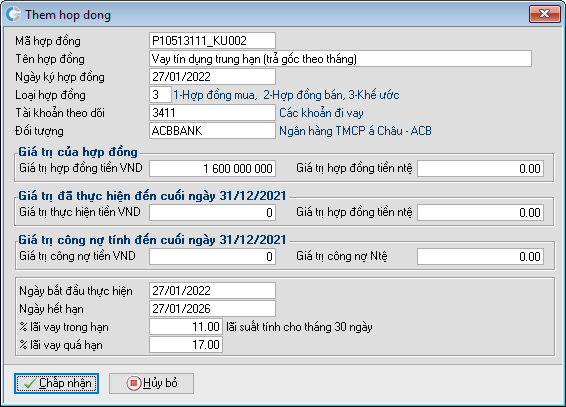Click the red stop icon on Hủy bỏ
The width and height of the screenshot is (566, 407).
(x=134, y=383)
